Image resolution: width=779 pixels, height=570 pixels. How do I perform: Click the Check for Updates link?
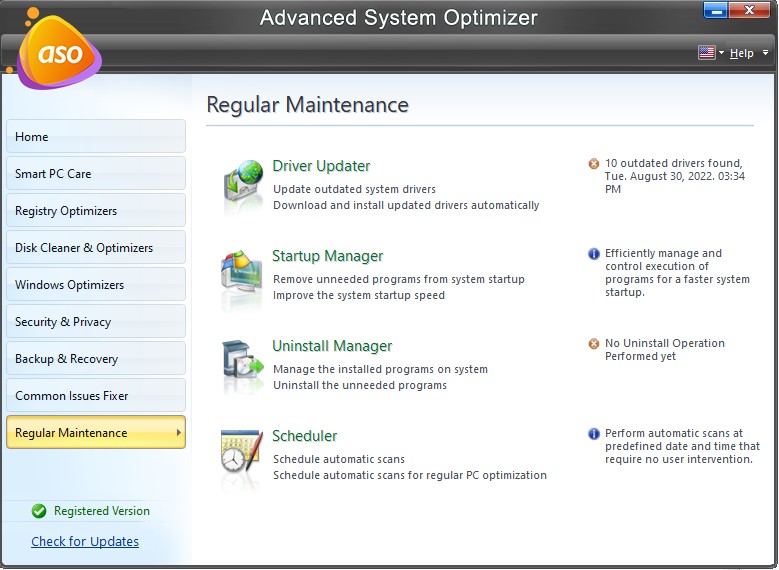[85, 541]
